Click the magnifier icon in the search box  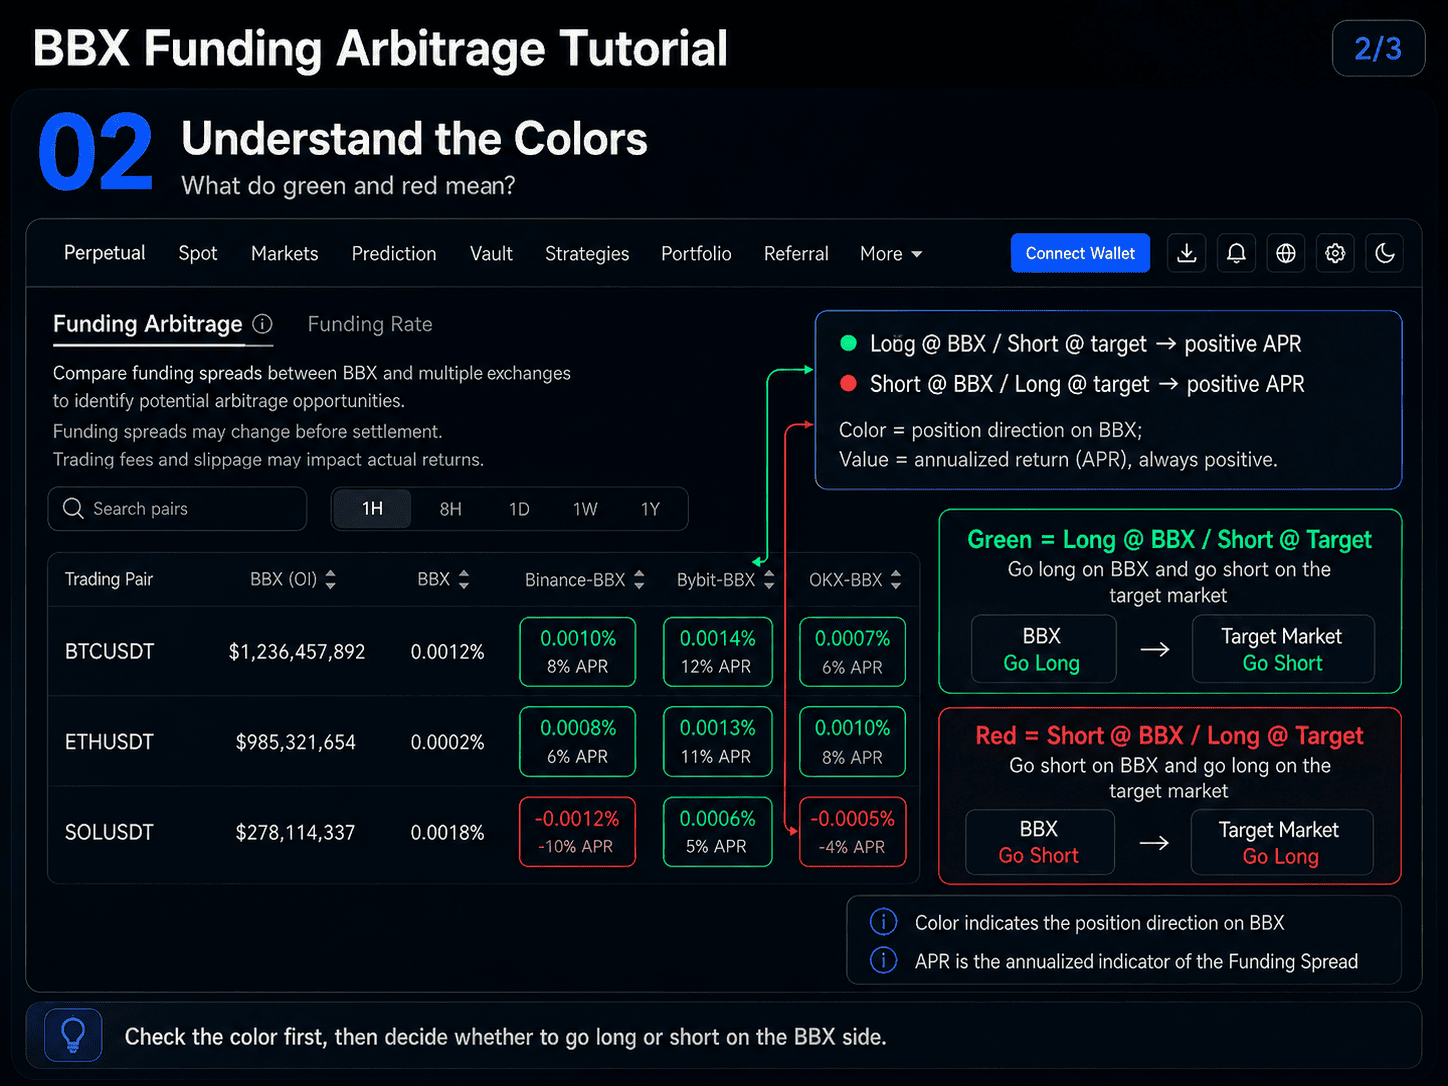73,508
